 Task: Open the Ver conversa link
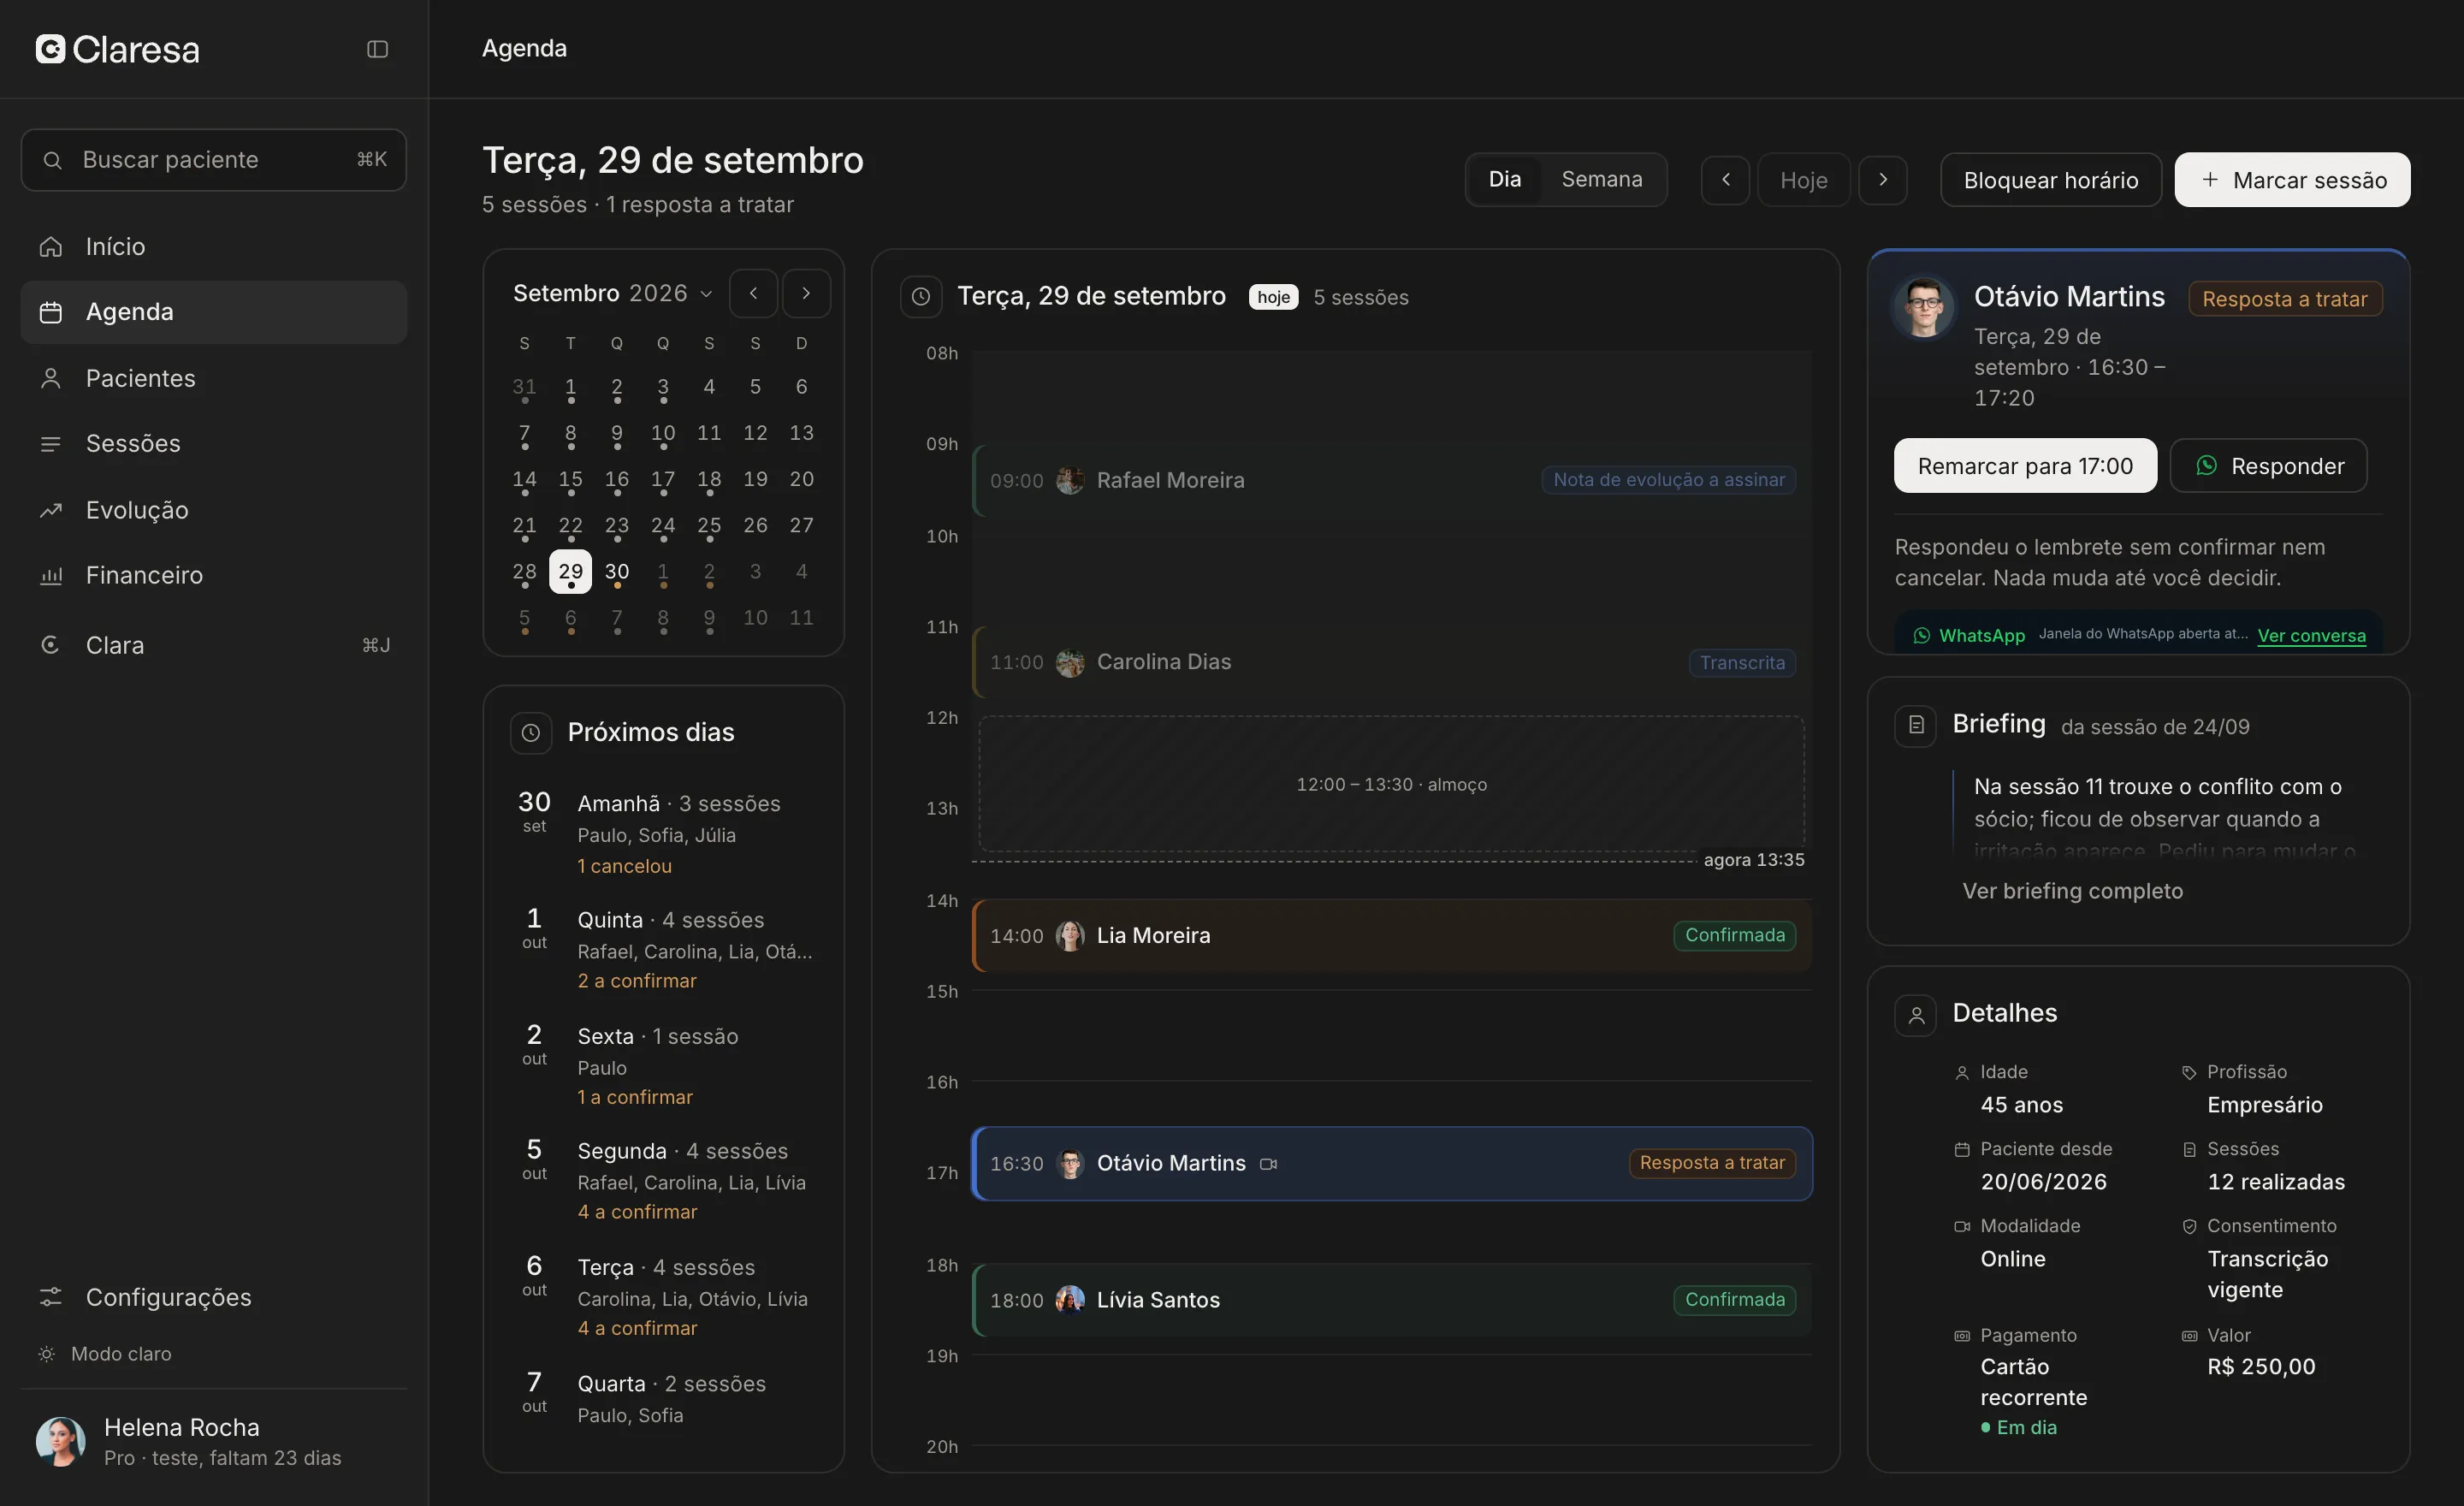click(2311, 636)
